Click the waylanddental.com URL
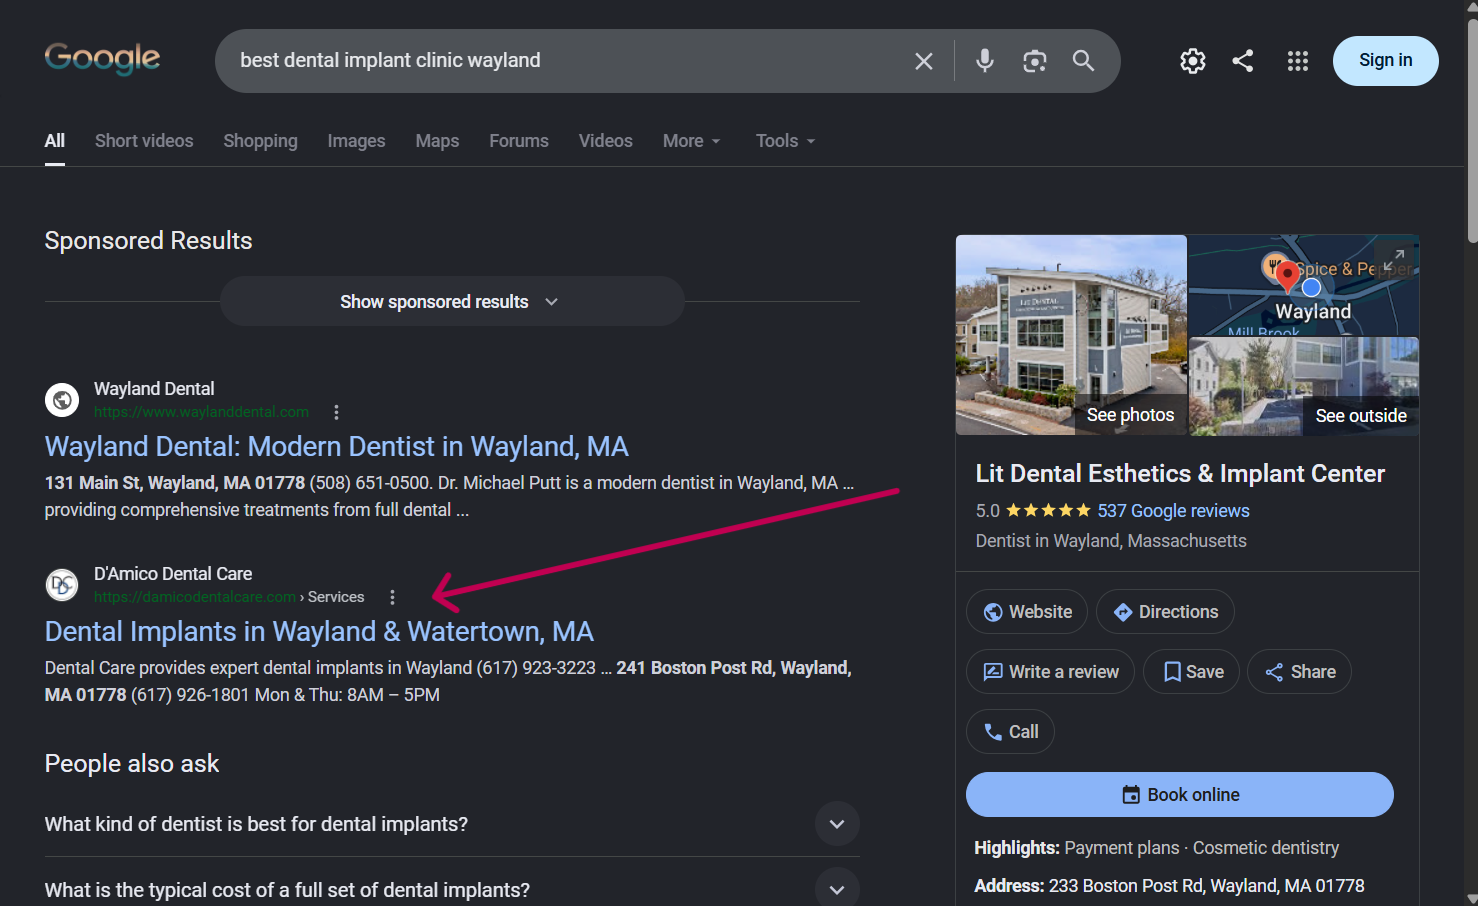 point(201,412)
